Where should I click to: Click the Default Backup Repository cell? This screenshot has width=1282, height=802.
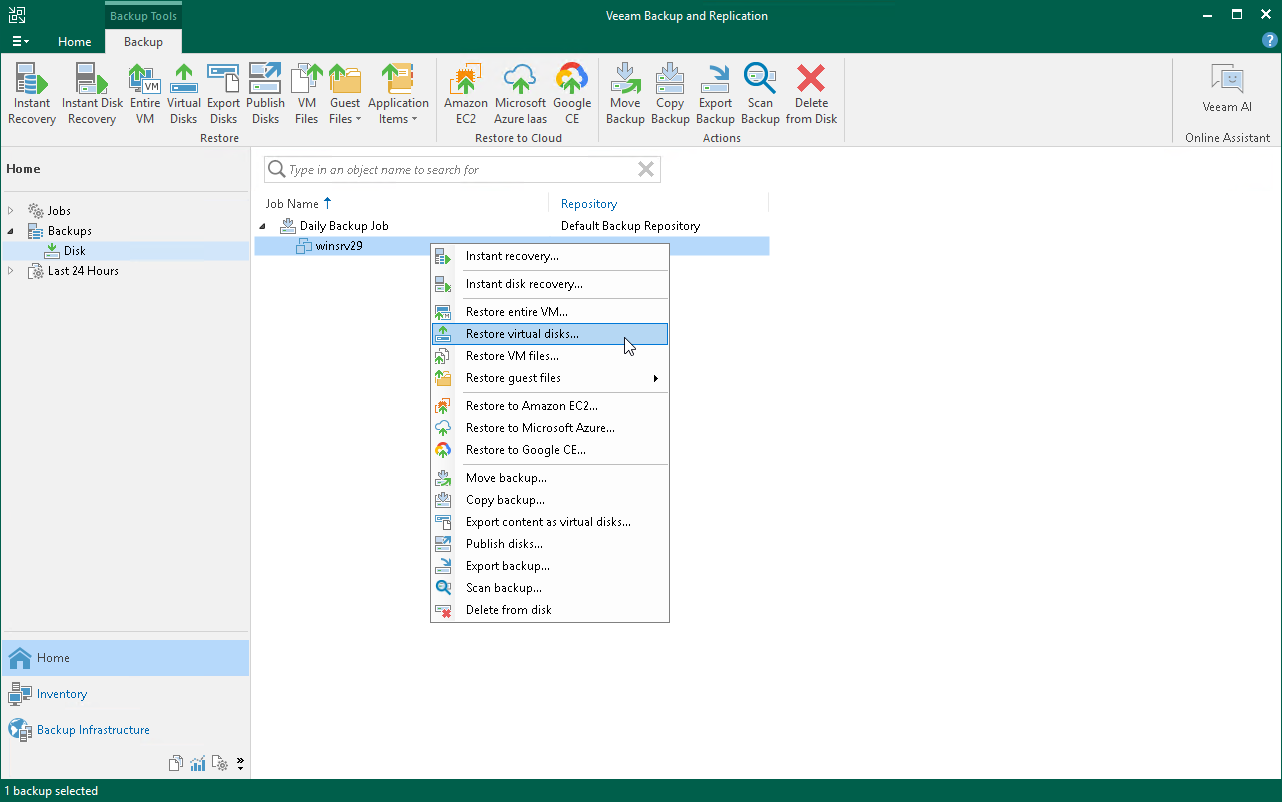(630, 226)
